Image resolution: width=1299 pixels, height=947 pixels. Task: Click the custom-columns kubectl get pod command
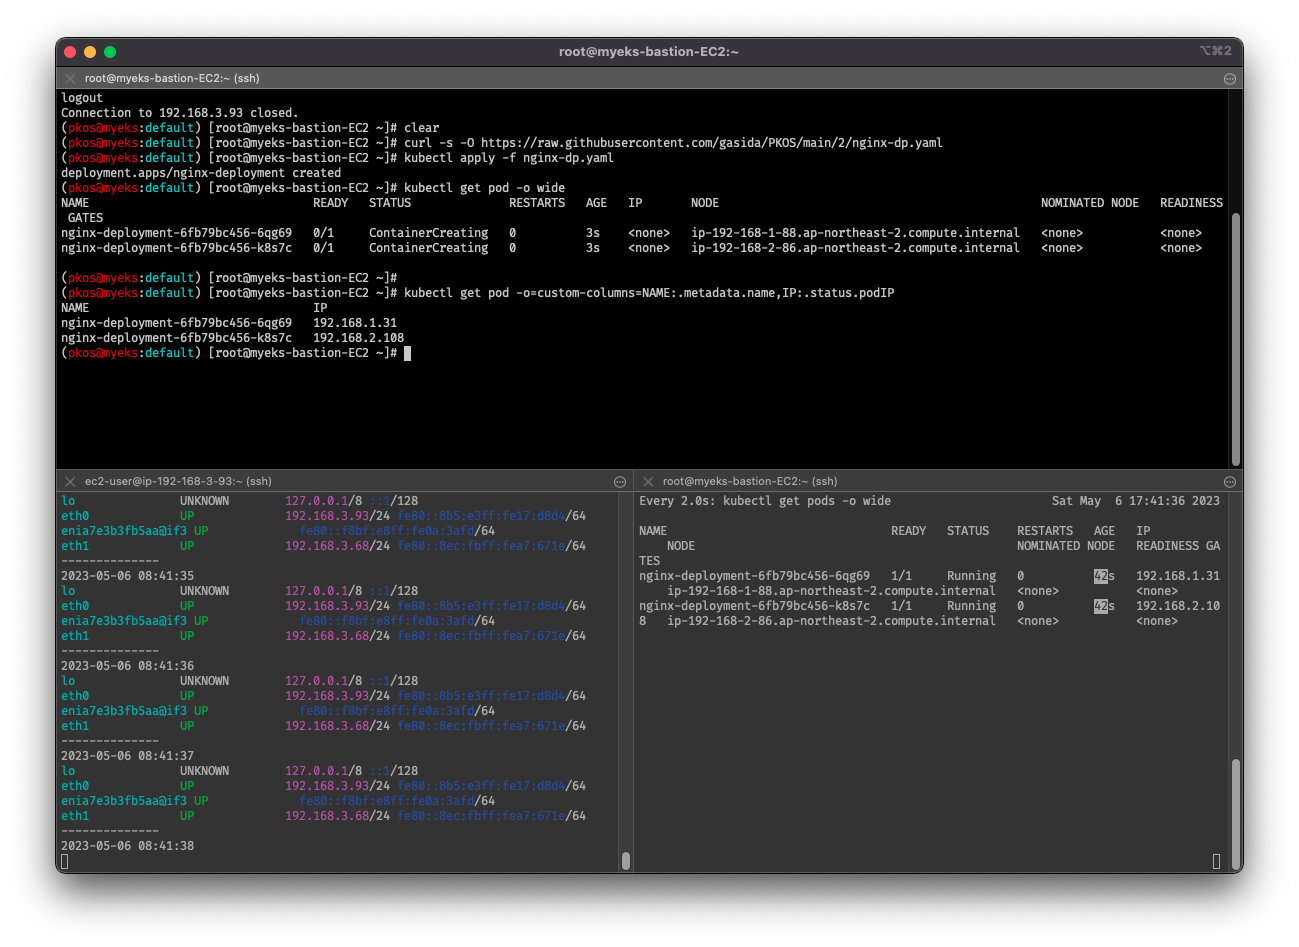point(649,293)
